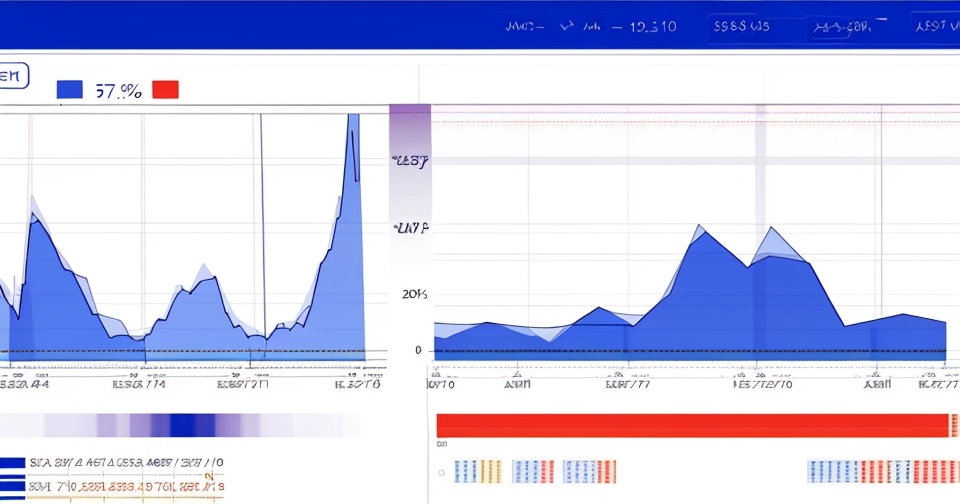Click the 57.% legend value
This screenshot has width=960, height=504.
(118, 91)
